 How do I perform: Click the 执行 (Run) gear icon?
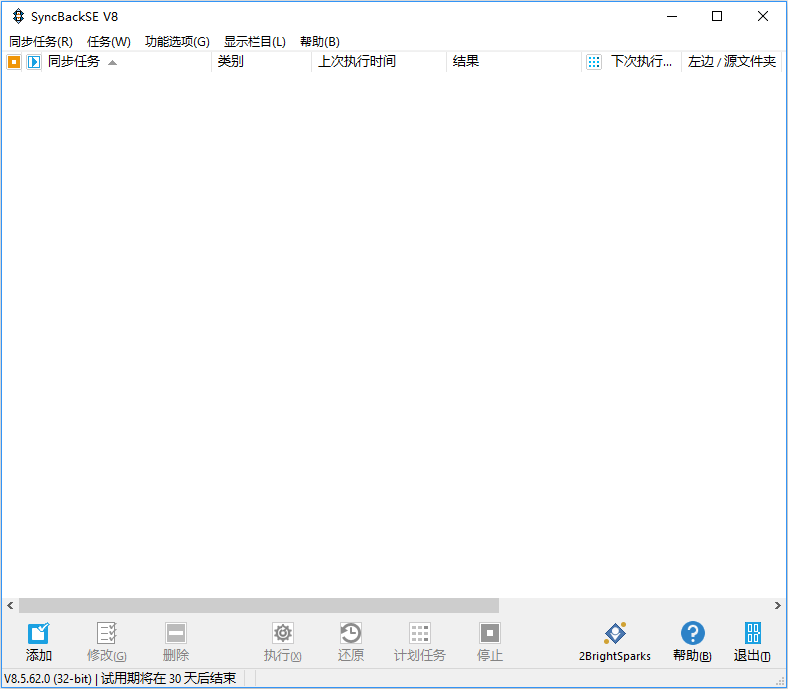(282, 633)
